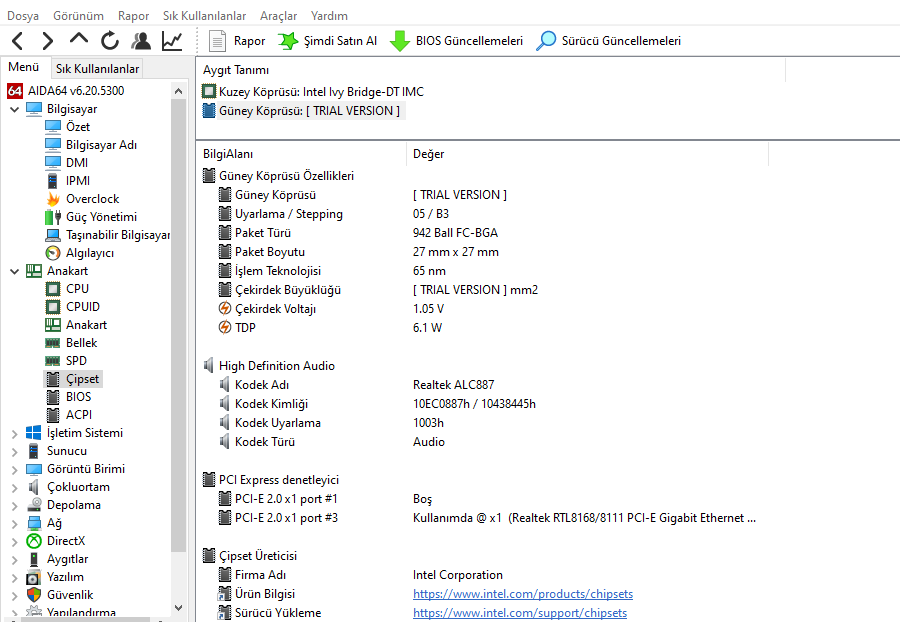The height and width of the screenshot is (622, 900).
Task: Expand the Güvenlik tree node
Action: 15,595
